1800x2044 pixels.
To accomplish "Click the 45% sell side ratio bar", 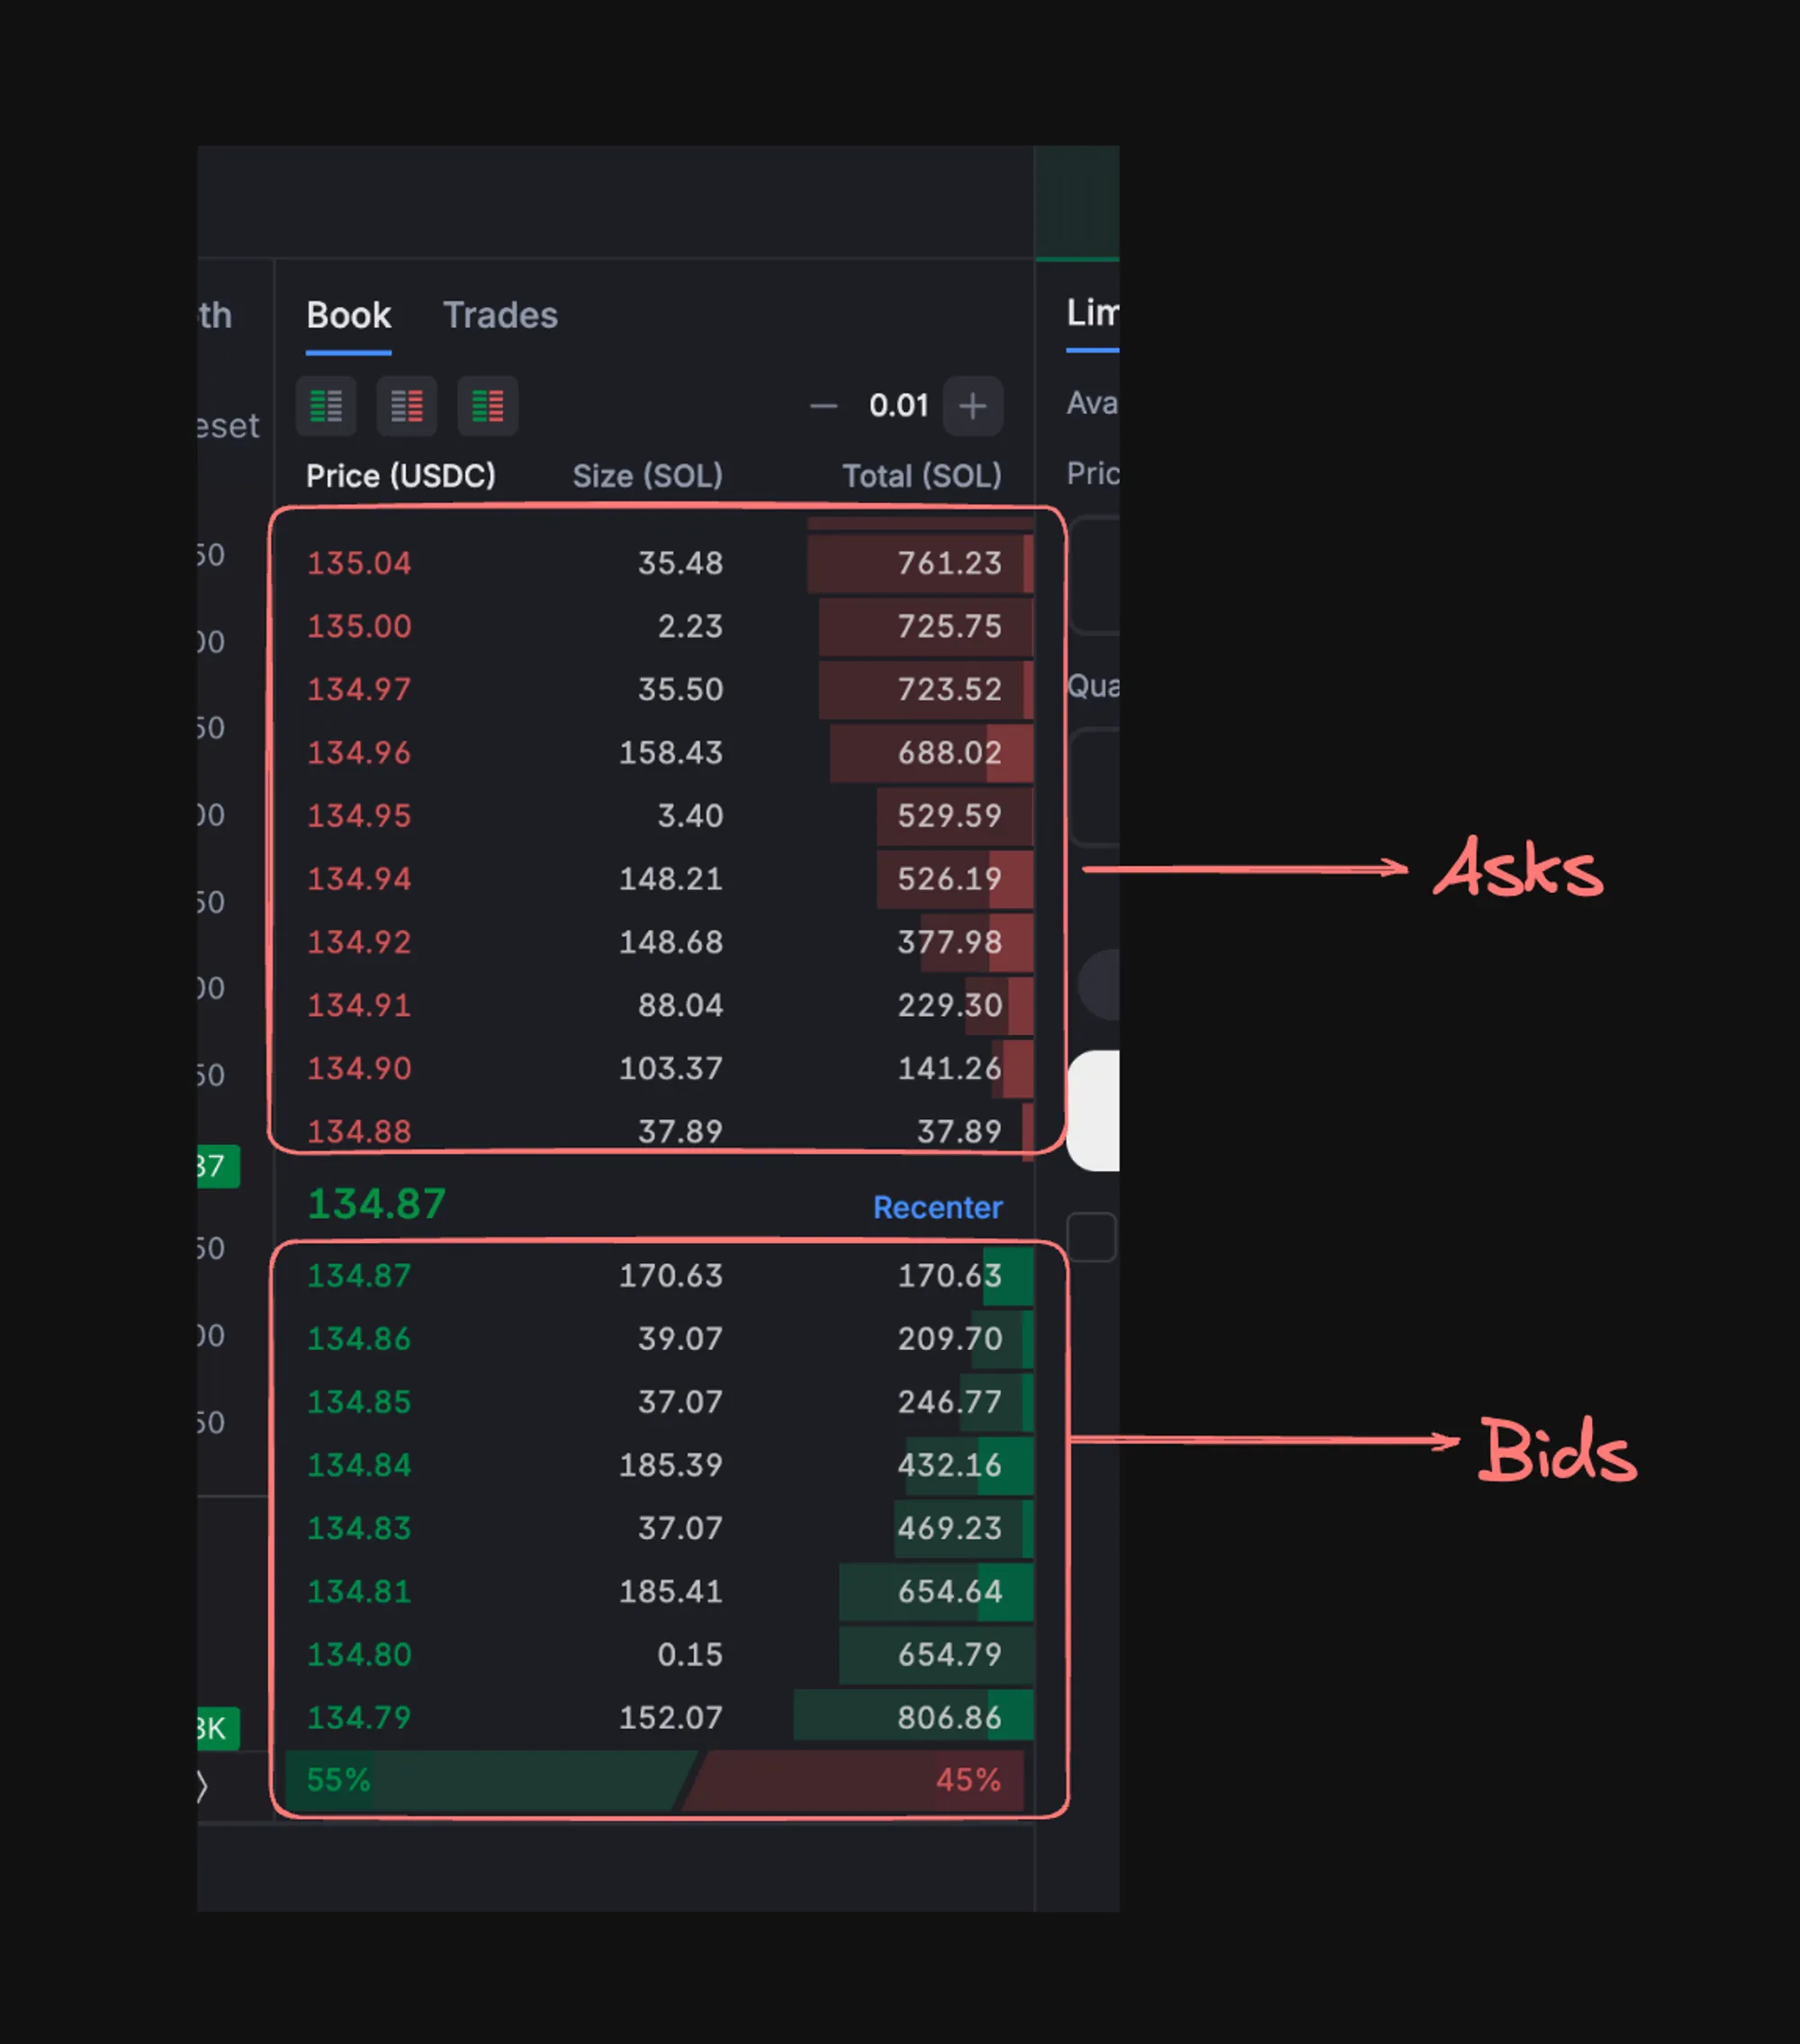I will coord(860,1781).
